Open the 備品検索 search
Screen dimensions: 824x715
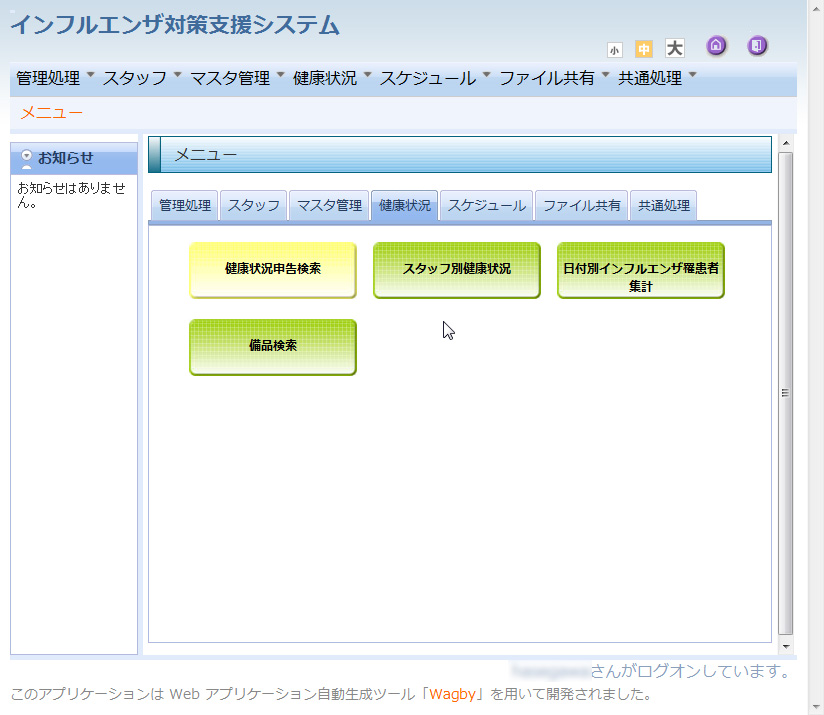[x=273, y=347]
